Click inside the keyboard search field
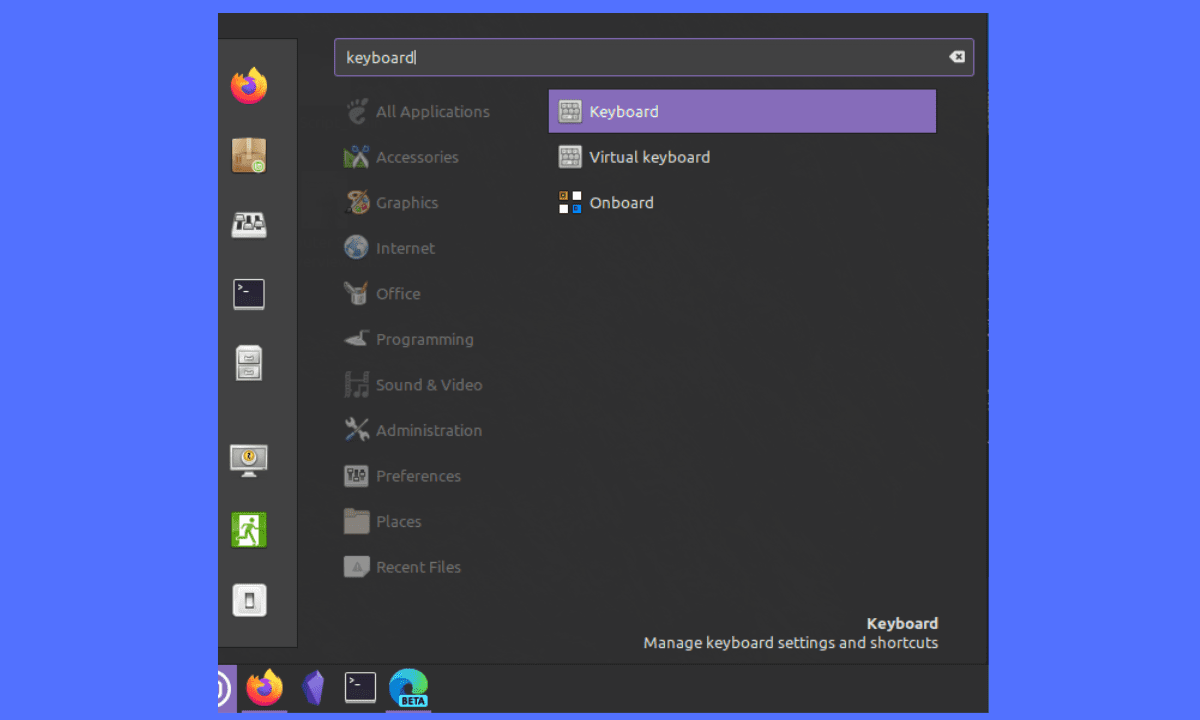The height and width of the screenshot is (720, 1200). tap(640, 58)
